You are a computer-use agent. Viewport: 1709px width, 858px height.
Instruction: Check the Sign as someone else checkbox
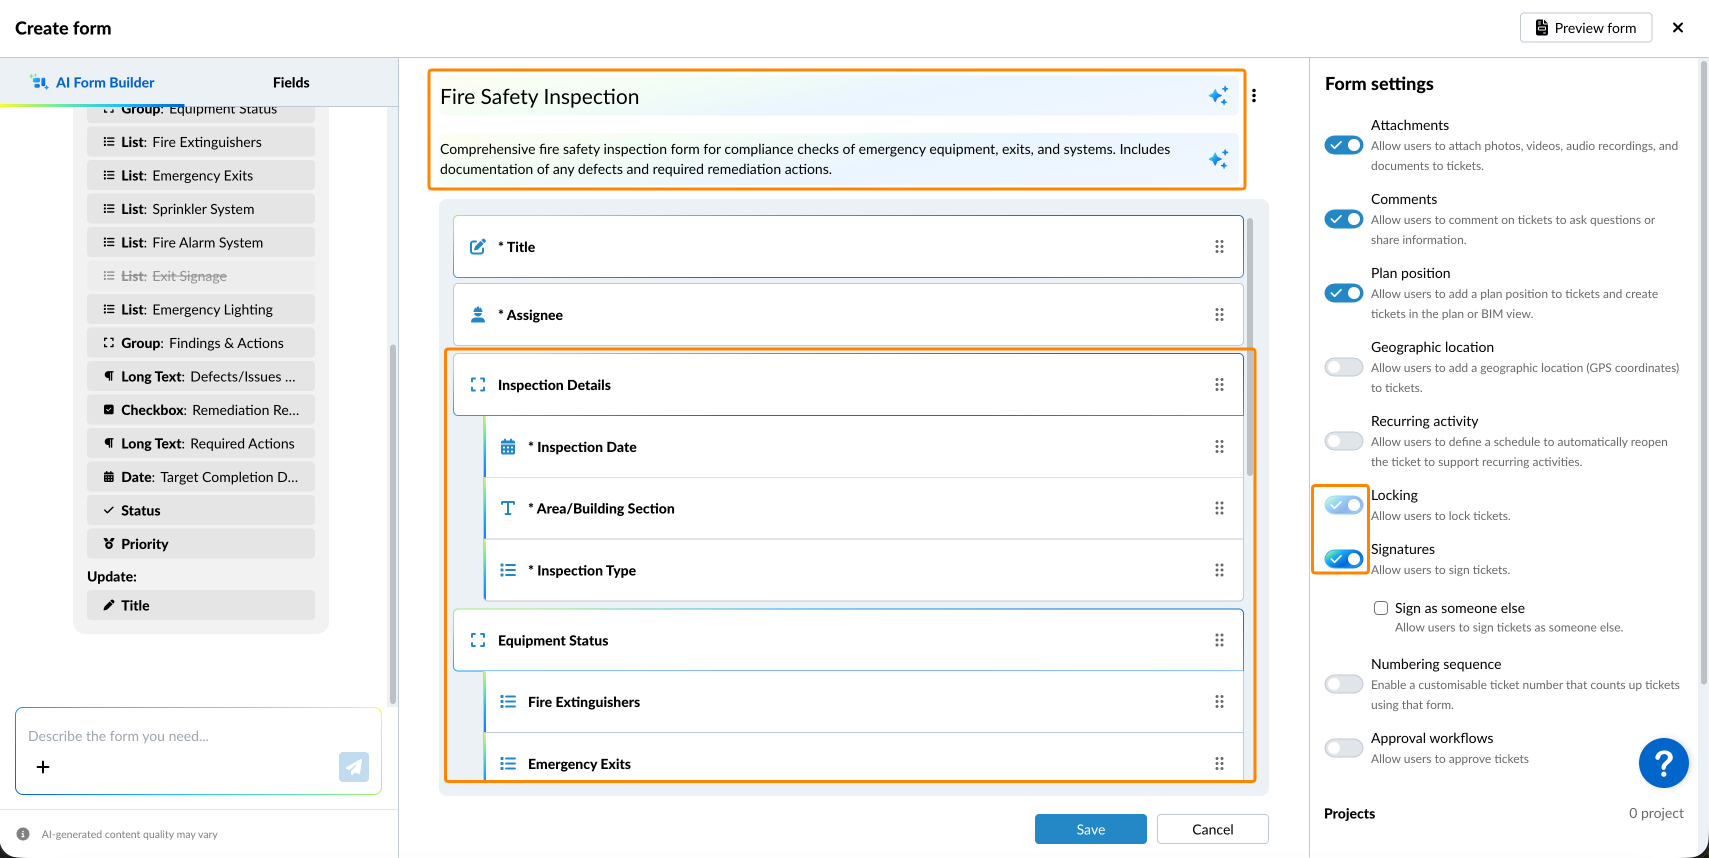coord(1381,608)
